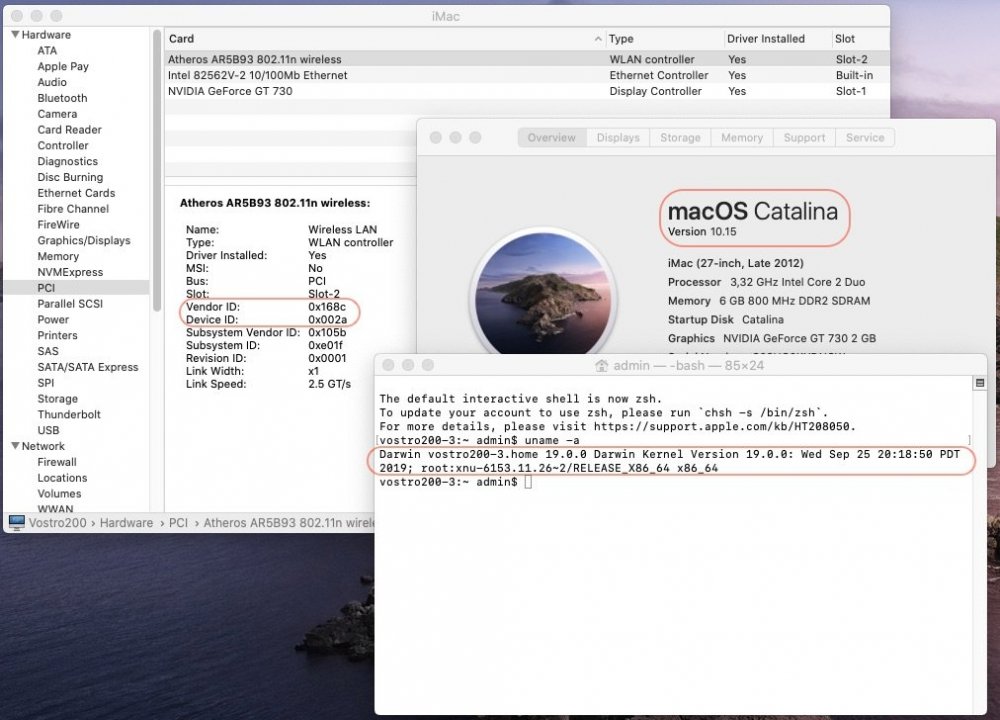The width and height of the screenshot is (1000, 720).
Task: Collapse the Hardware section in sidebar
Action: pos(15,35)
